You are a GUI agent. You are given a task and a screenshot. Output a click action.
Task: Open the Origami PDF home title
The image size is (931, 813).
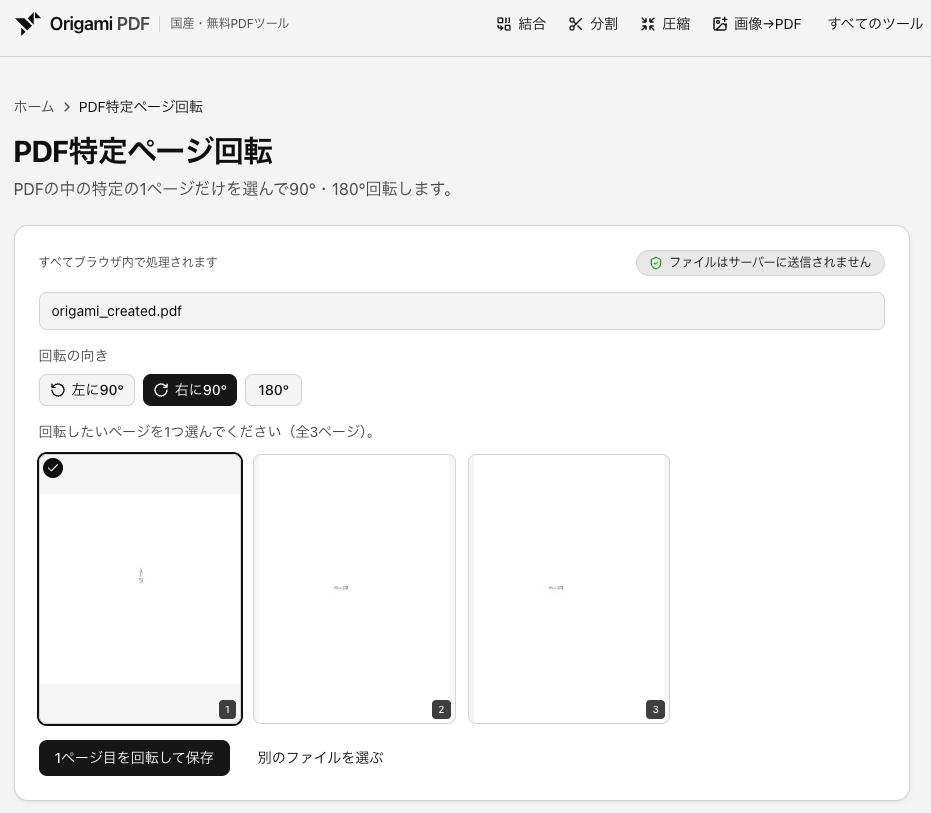tap(100, 24)
